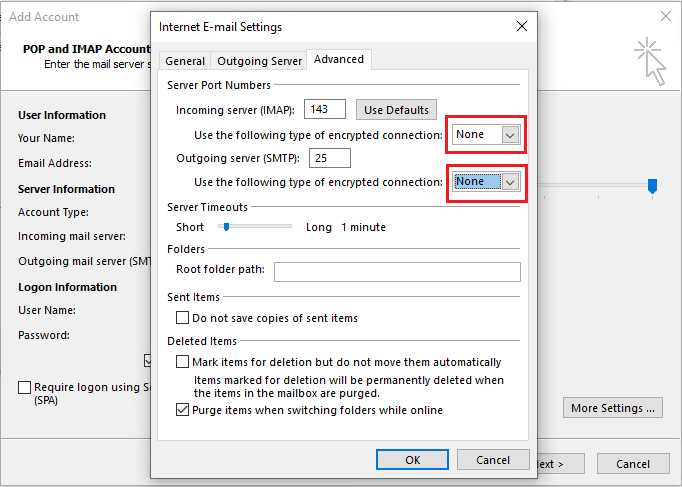Cancel the Internet E-mail Settings dialog
This screenshot has height=487, width=682.
493,460
